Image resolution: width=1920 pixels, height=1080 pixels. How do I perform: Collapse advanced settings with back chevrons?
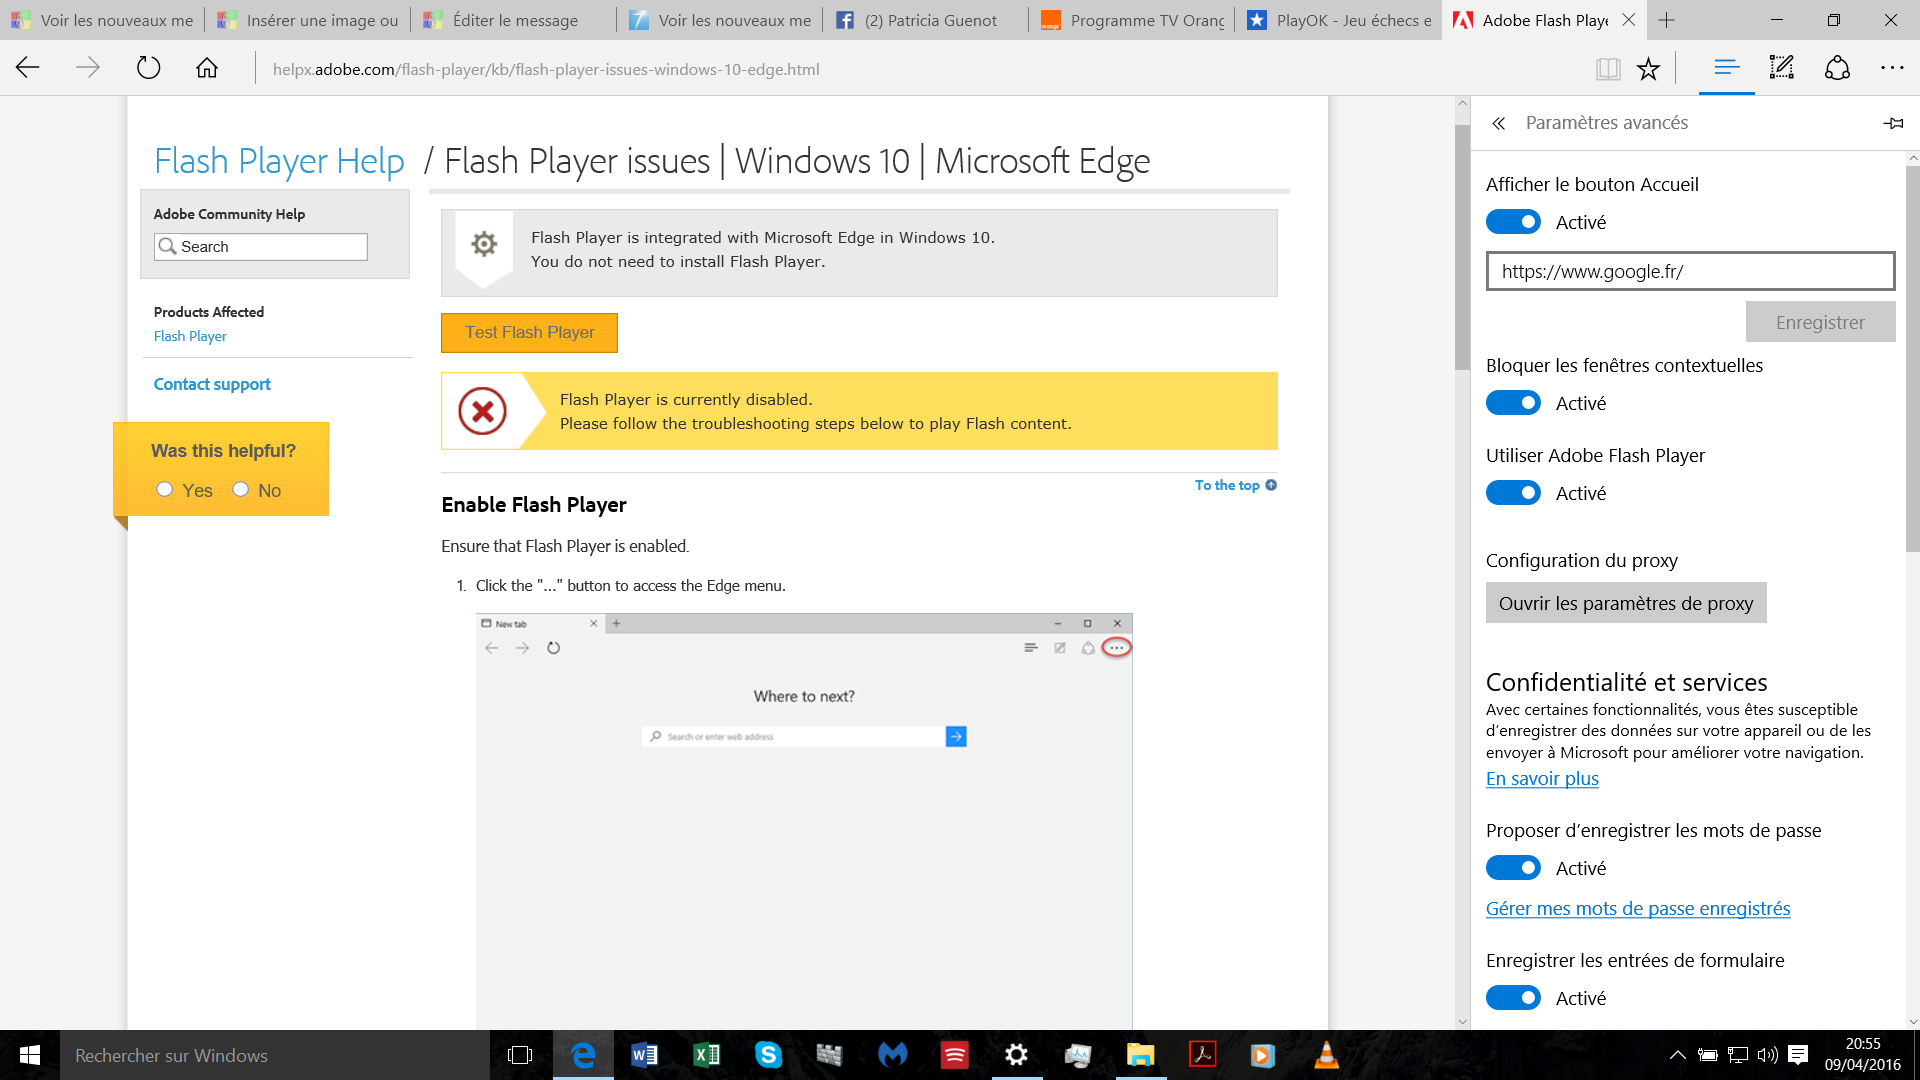[x=1498, y=123]
